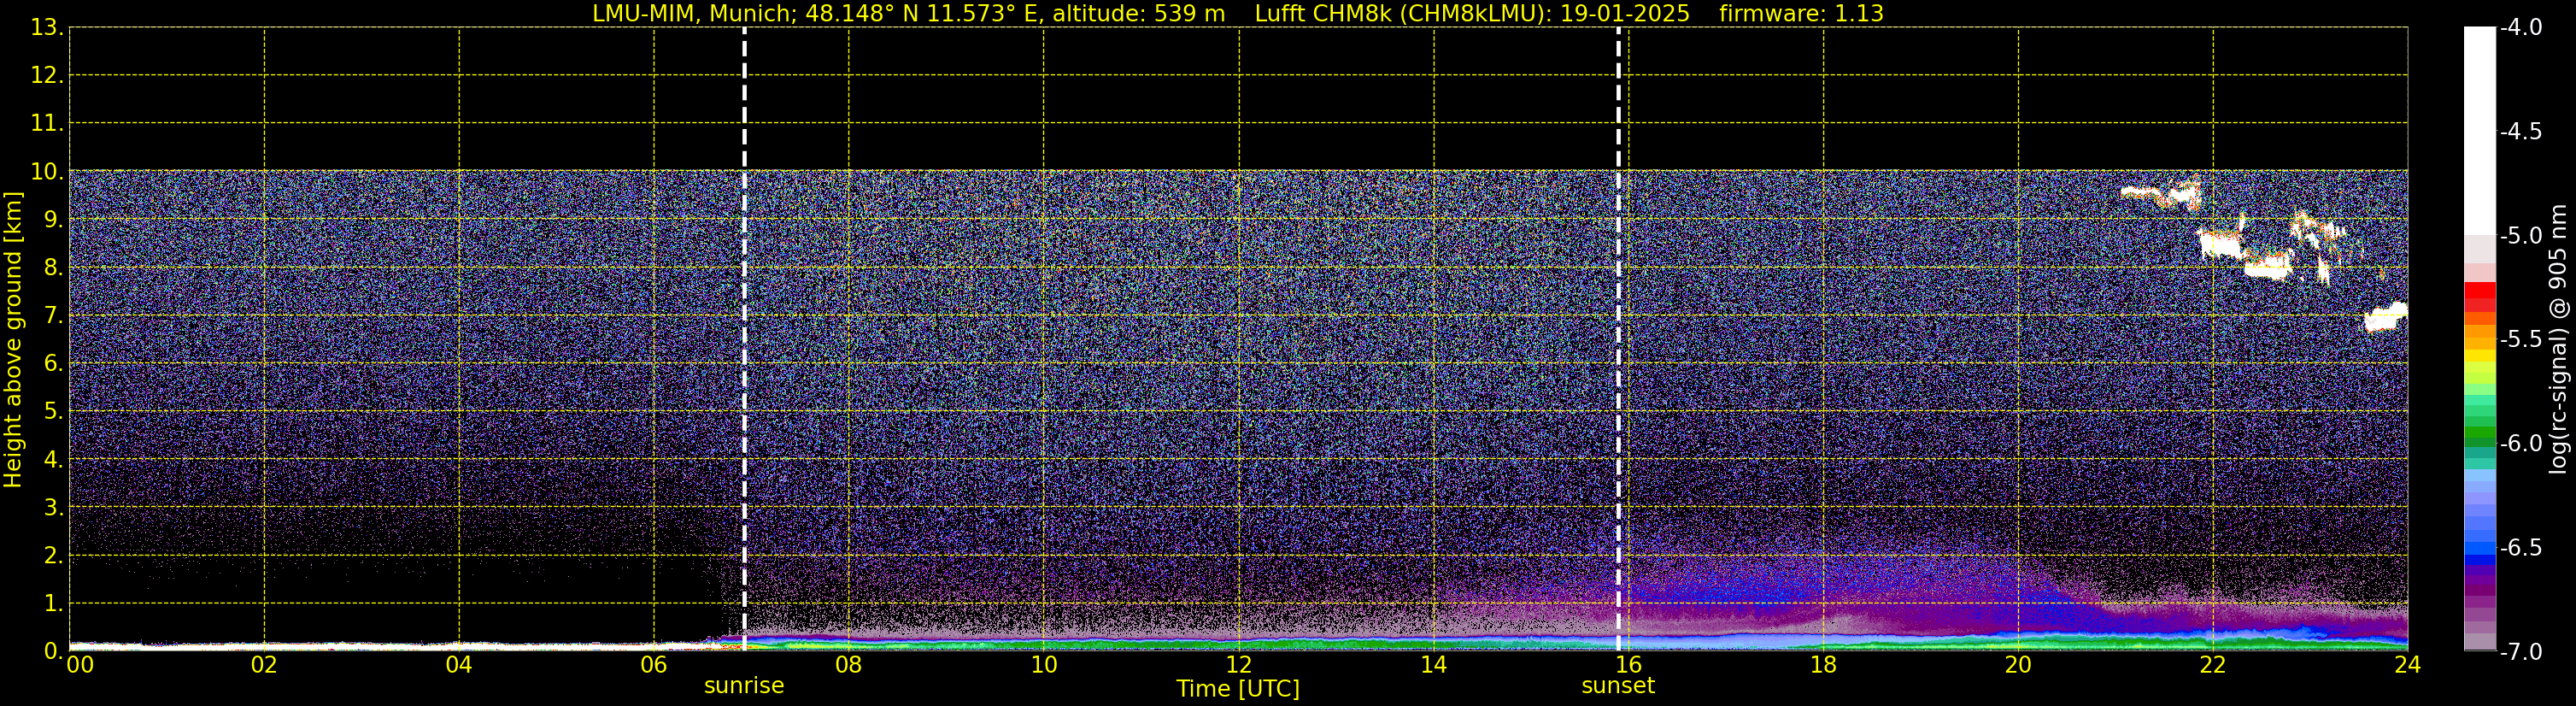This screenshot has height=706, width=2576.
Task: Click the 24 time tick label
Action: [2408, 665]
